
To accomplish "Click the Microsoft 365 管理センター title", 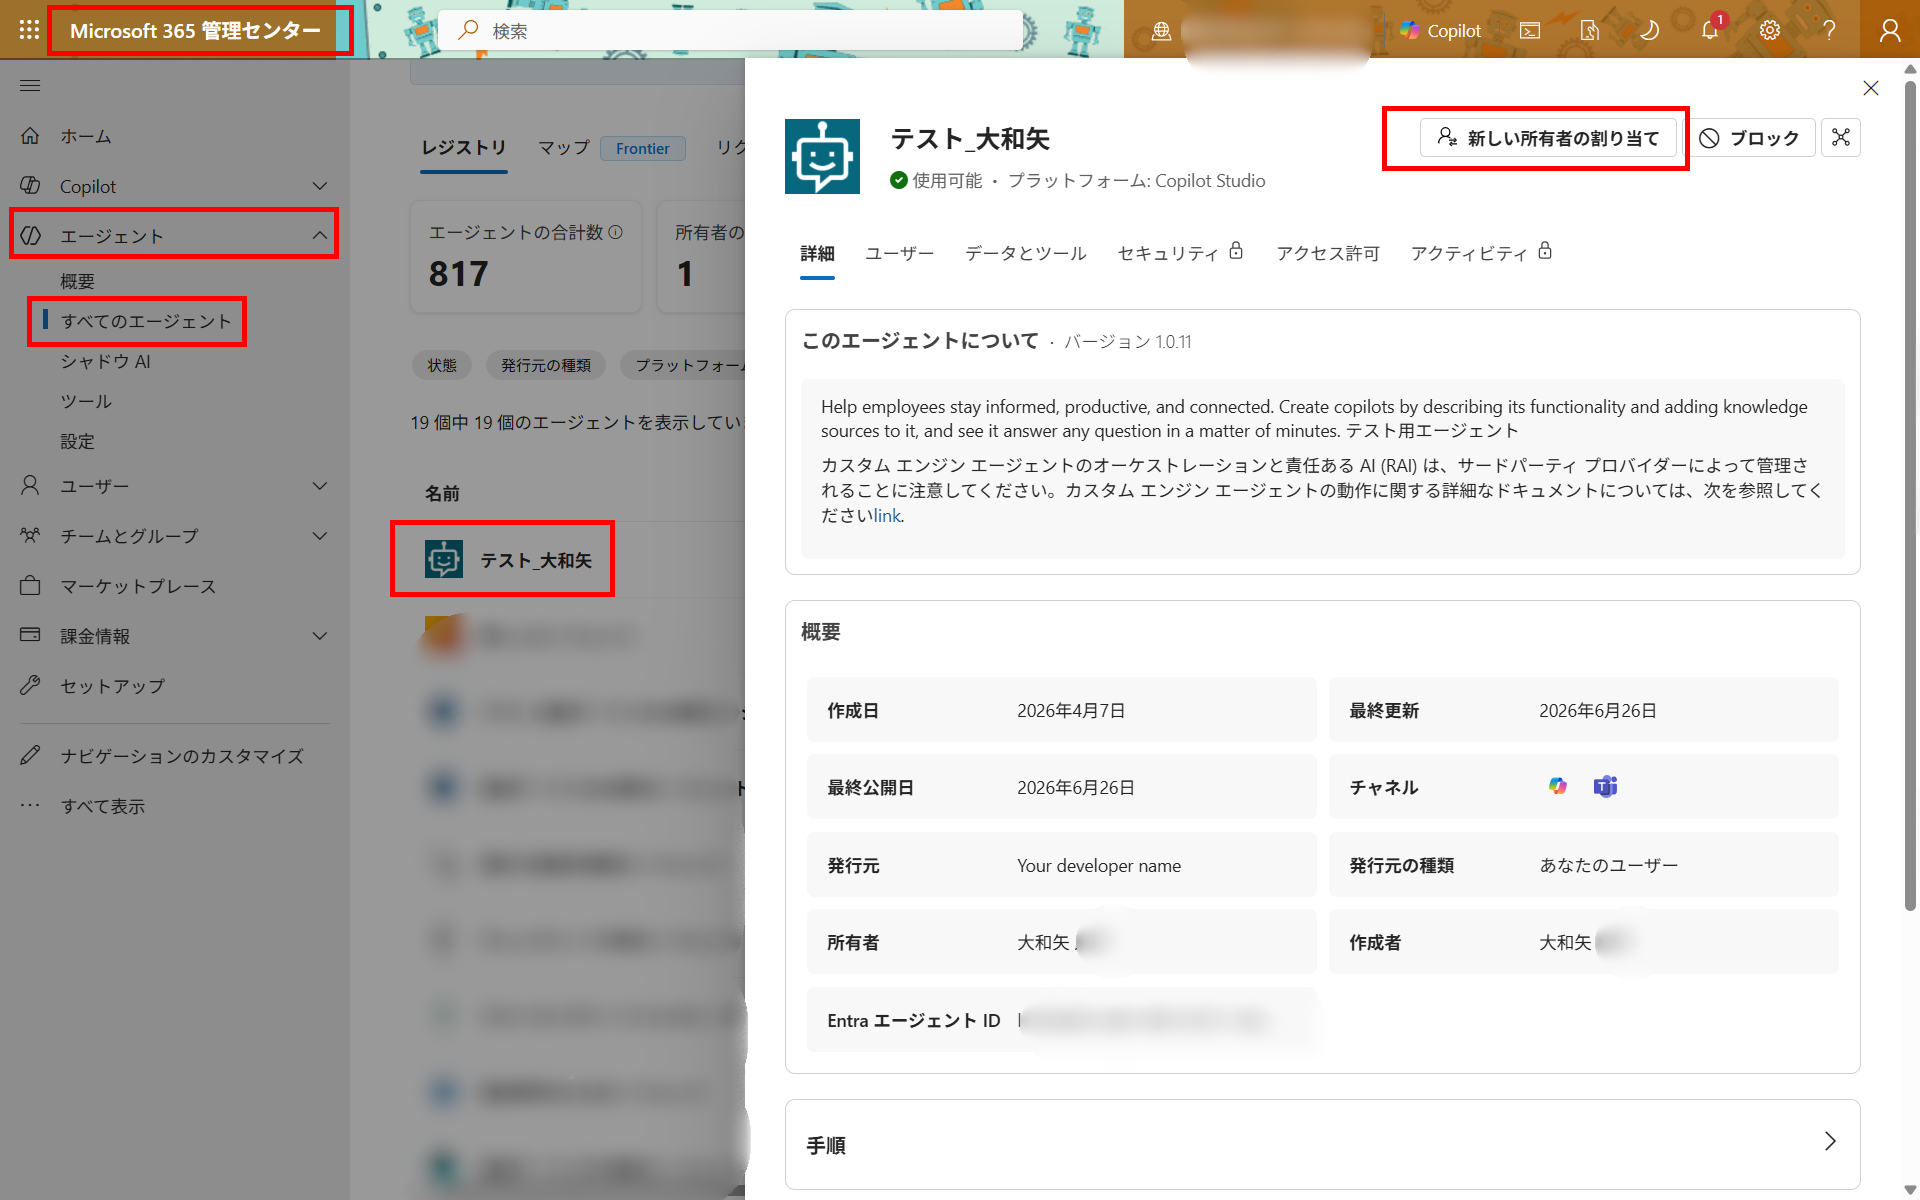I will pos(195,31).
